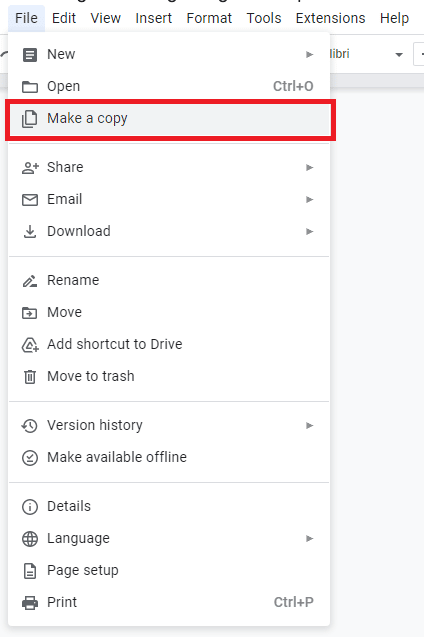424x637 pixels.
Task: Click the Details menu entry text
Action: [x=69, y=507]
